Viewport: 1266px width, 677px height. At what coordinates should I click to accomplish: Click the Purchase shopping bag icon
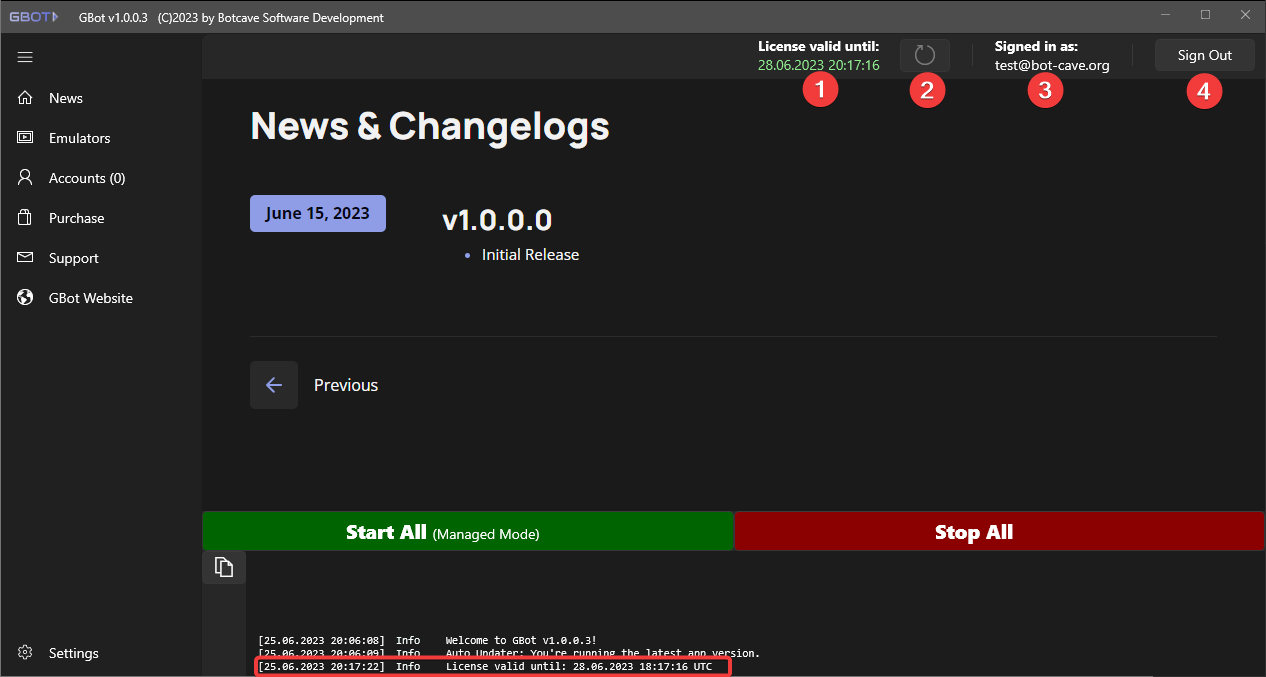pyautogui.click(x=26, y=218)
